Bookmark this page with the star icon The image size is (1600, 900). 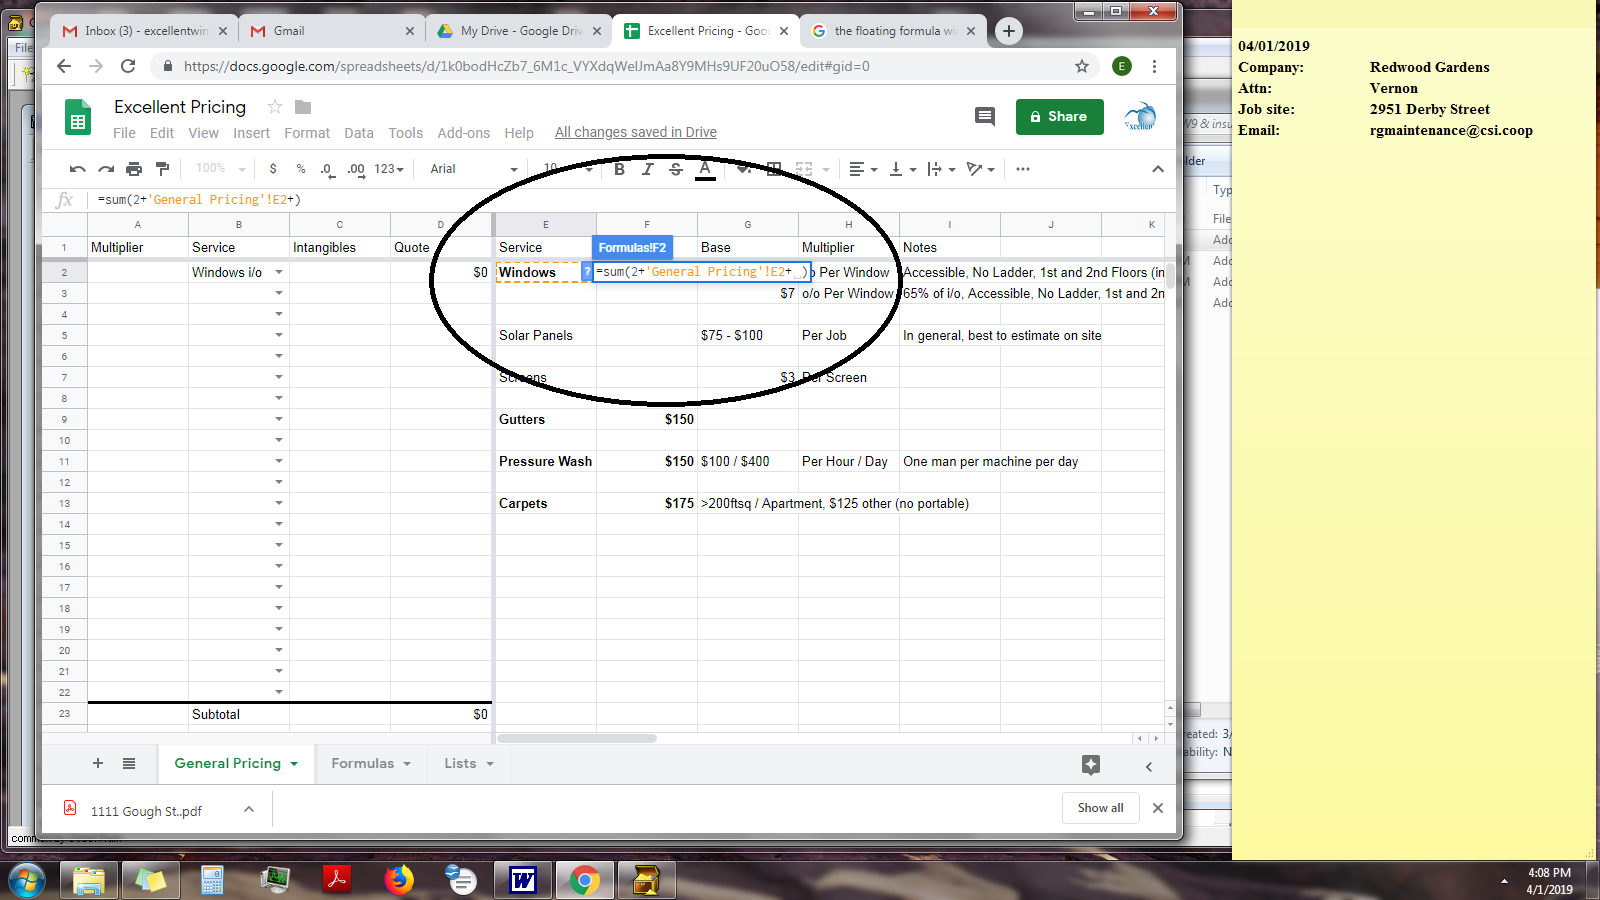(1082, 66)
